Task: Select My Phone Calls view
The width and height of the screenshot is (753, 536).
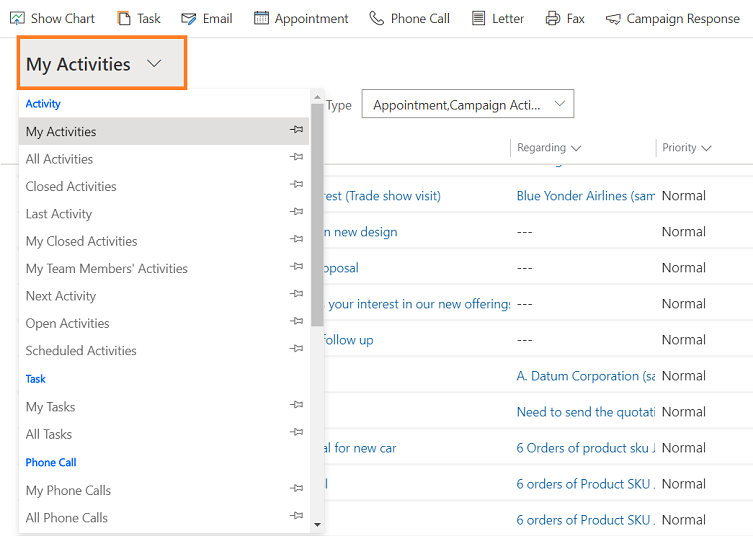Action: coord(164,490)
